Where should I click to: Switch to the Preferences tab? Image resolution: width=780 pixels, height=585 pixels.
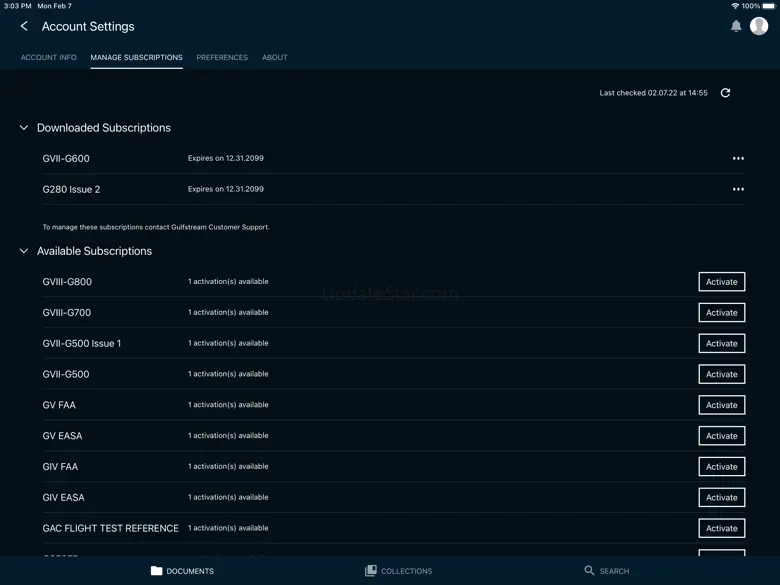[222, 57]
